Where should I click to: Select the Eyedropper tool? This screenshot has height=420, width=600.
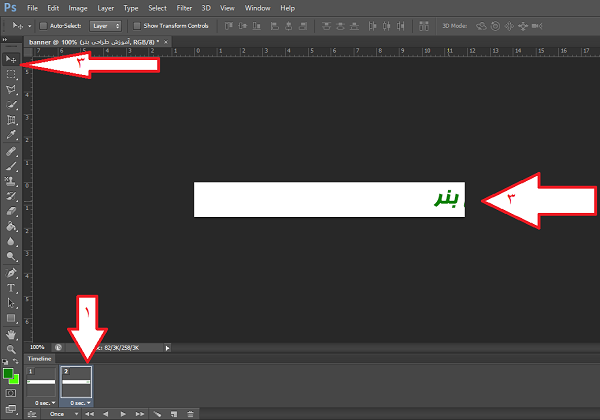[11, 134]
